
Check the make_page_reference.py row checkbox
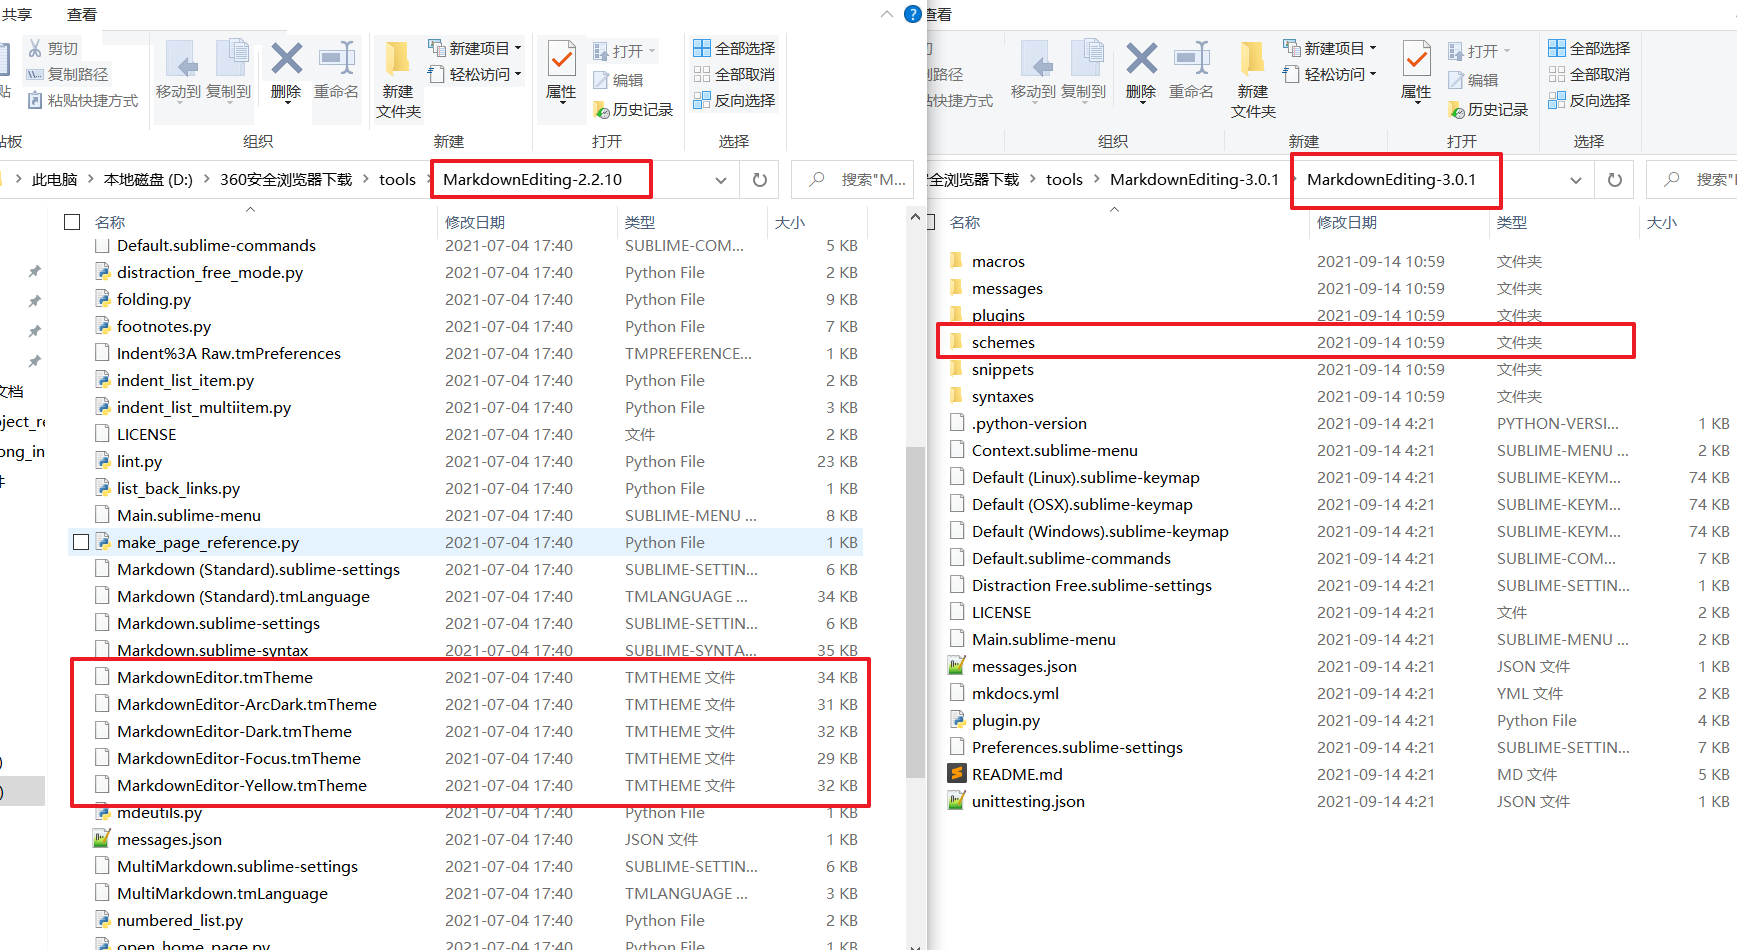81,542
